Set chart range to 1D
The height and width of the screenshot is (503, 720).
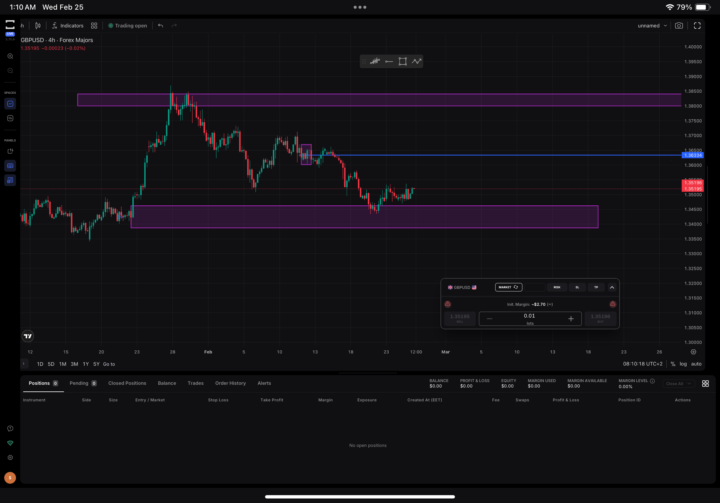click(40, 364)
